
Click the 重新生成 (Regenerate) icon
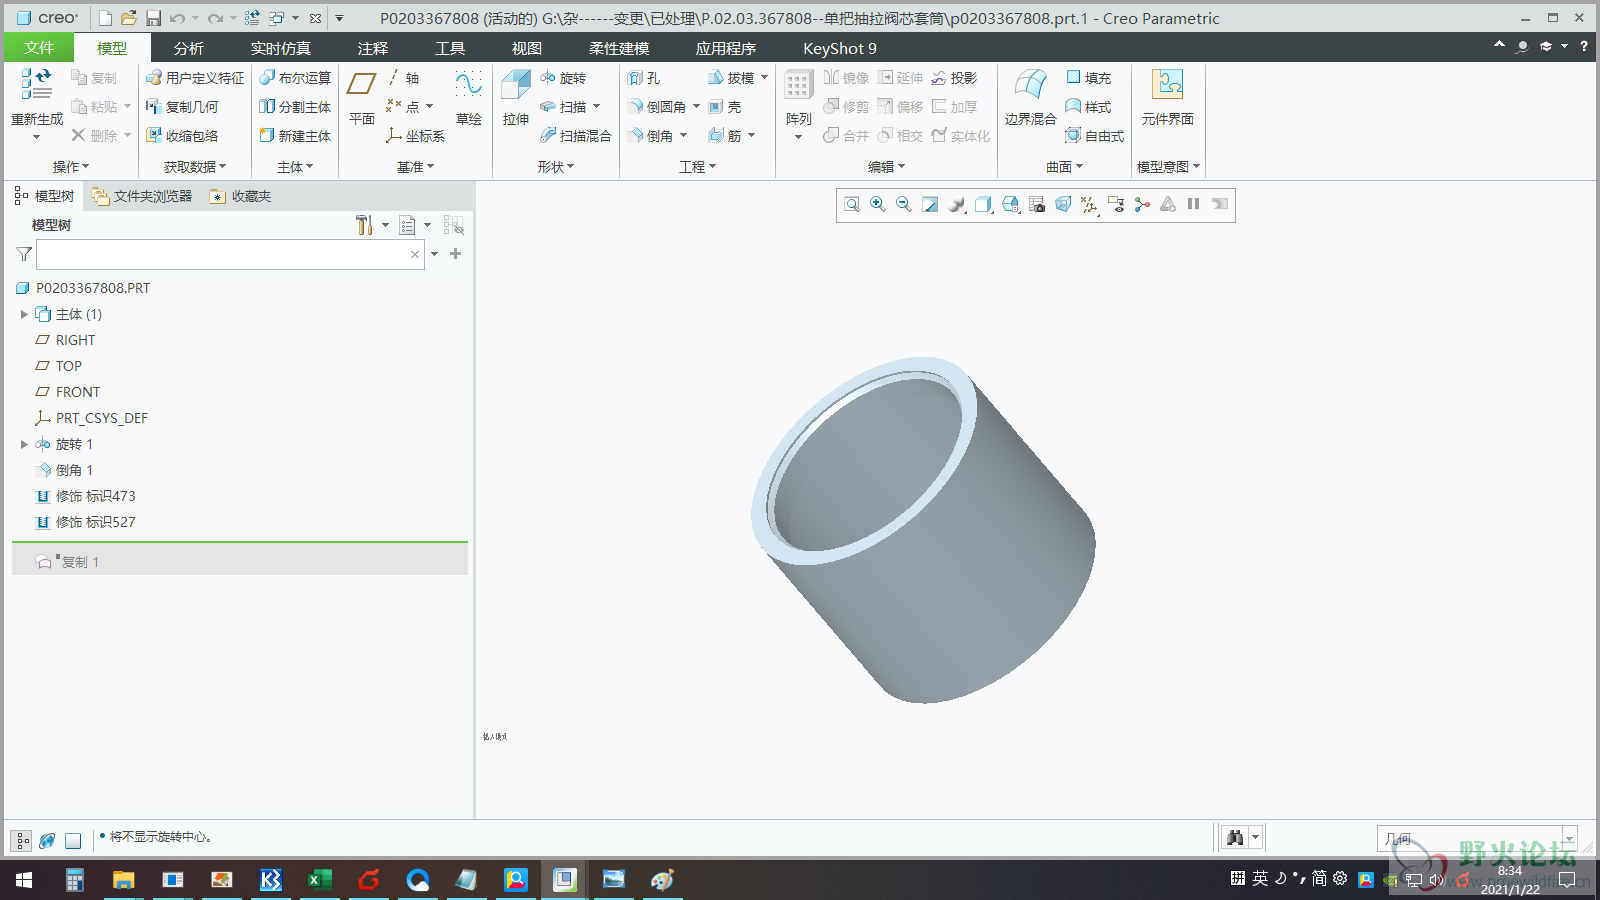(36, 85)
